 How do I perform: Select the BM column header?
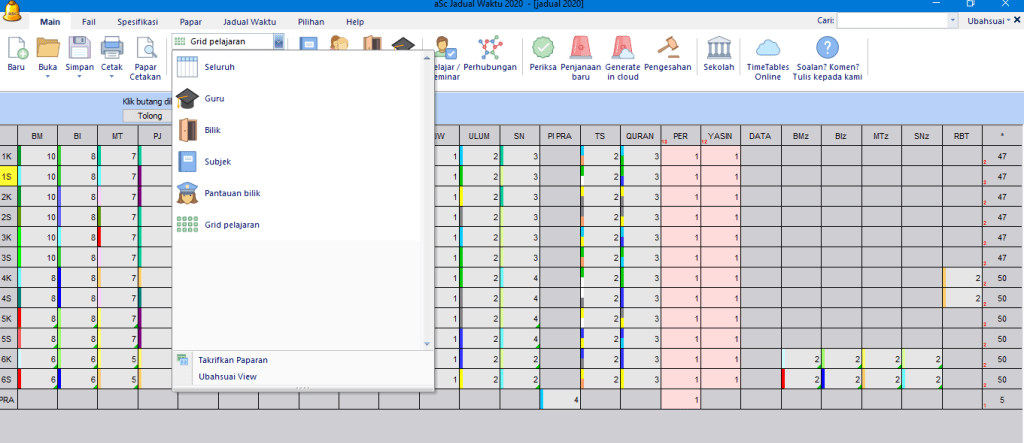38,136
